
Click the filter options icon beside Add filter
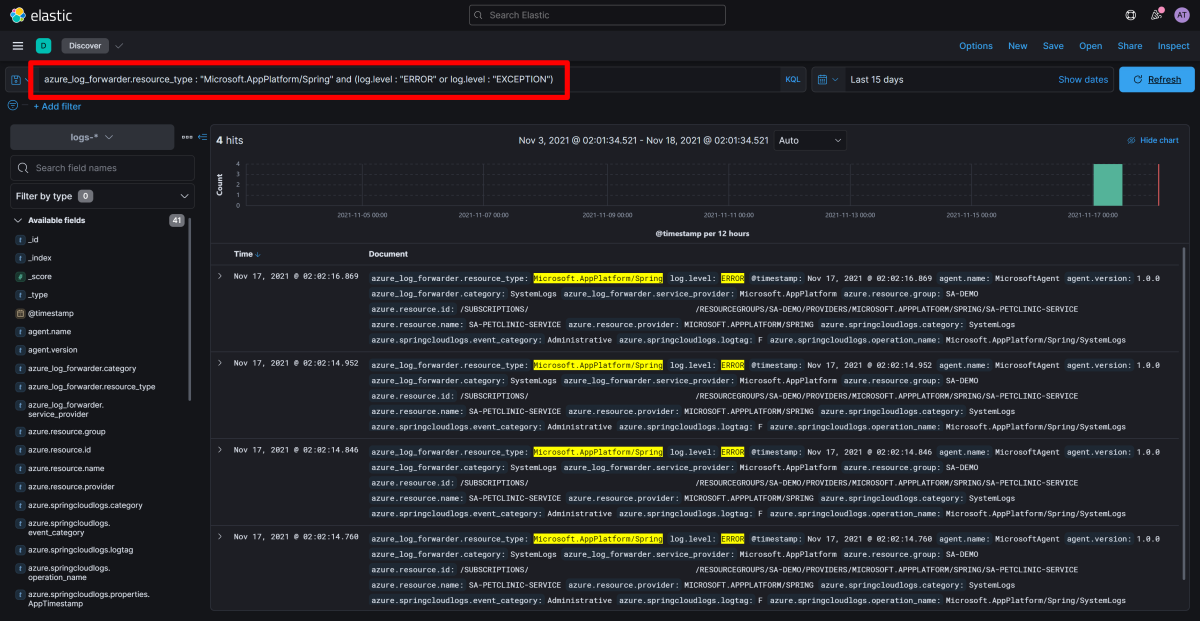tap(13, 105)
